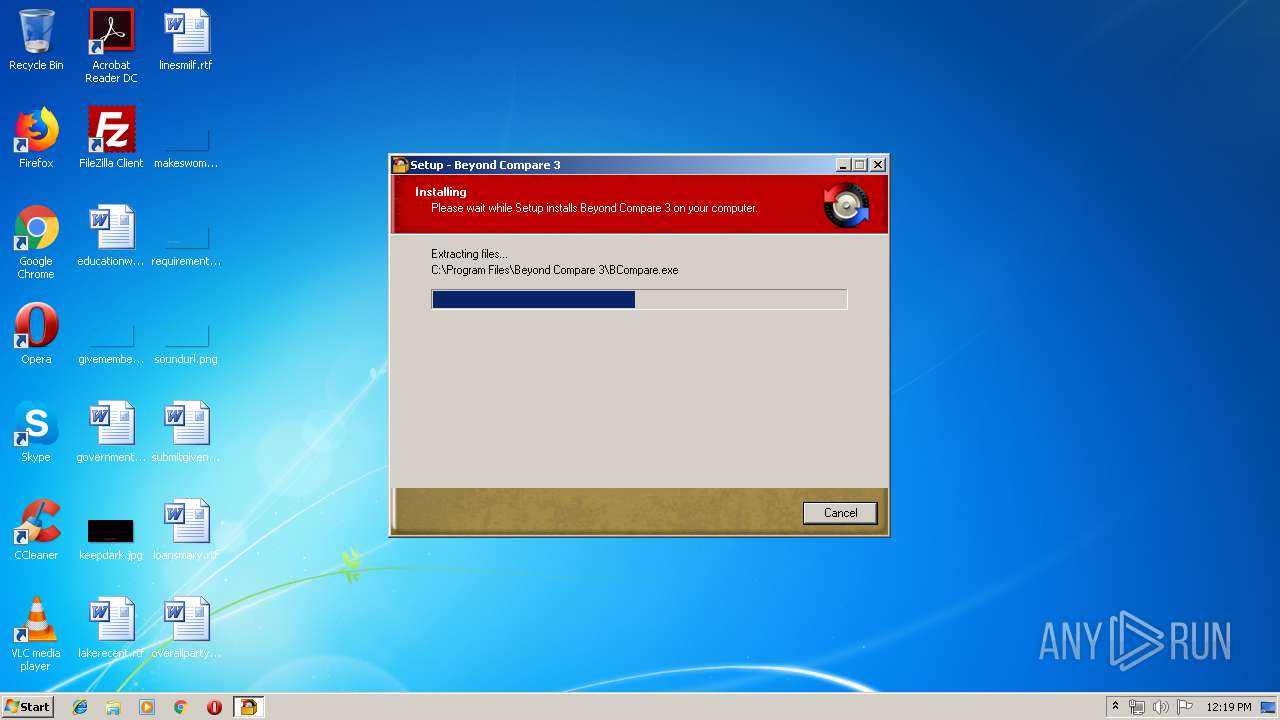1280x720 pixels.
Task: Click the 'Extracting files...' status text
Action: [x=469, y=254]
